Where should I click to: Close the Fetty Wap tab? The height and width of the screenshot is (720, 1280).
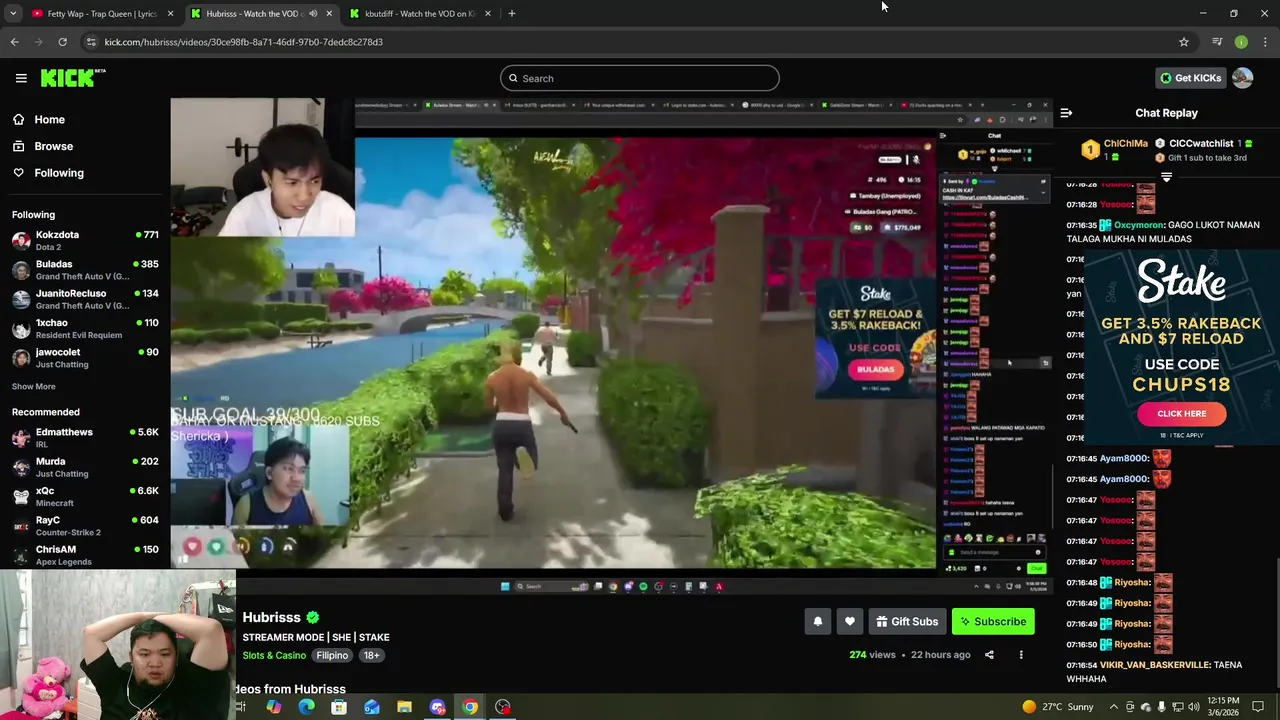click(170, 14)
